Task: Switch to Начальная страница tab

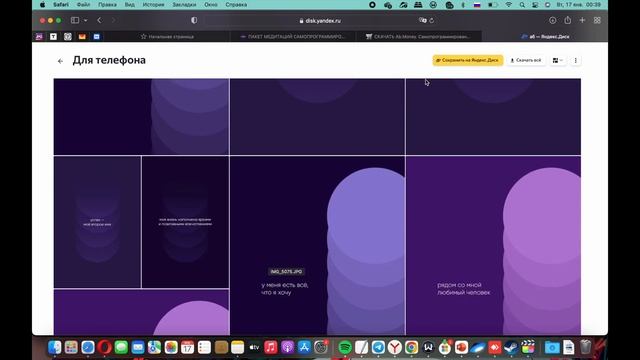Action: [x=167, y=36]
